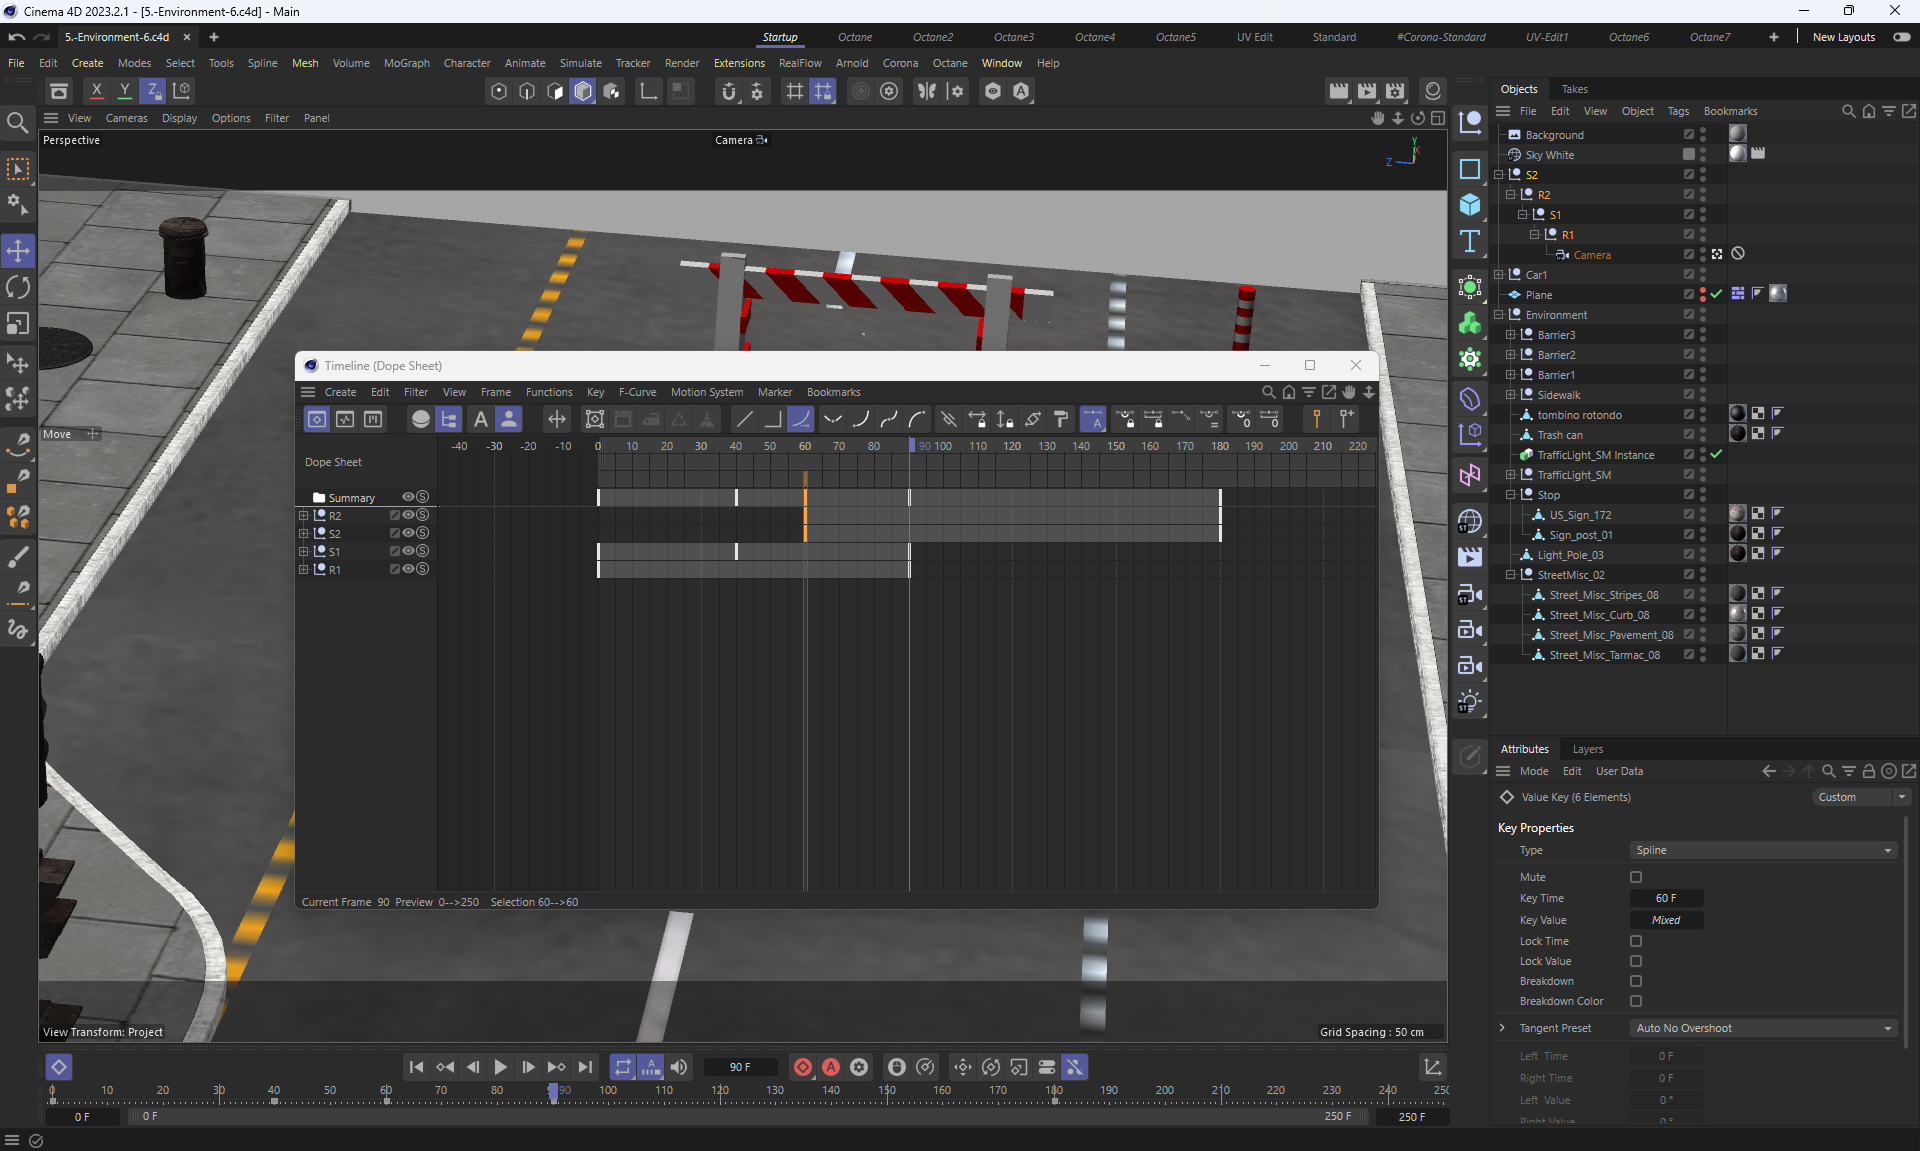The image size is (1920, 1151).
Task: Enable the Mute checkbox in Key Properties
Action: 1636,877
